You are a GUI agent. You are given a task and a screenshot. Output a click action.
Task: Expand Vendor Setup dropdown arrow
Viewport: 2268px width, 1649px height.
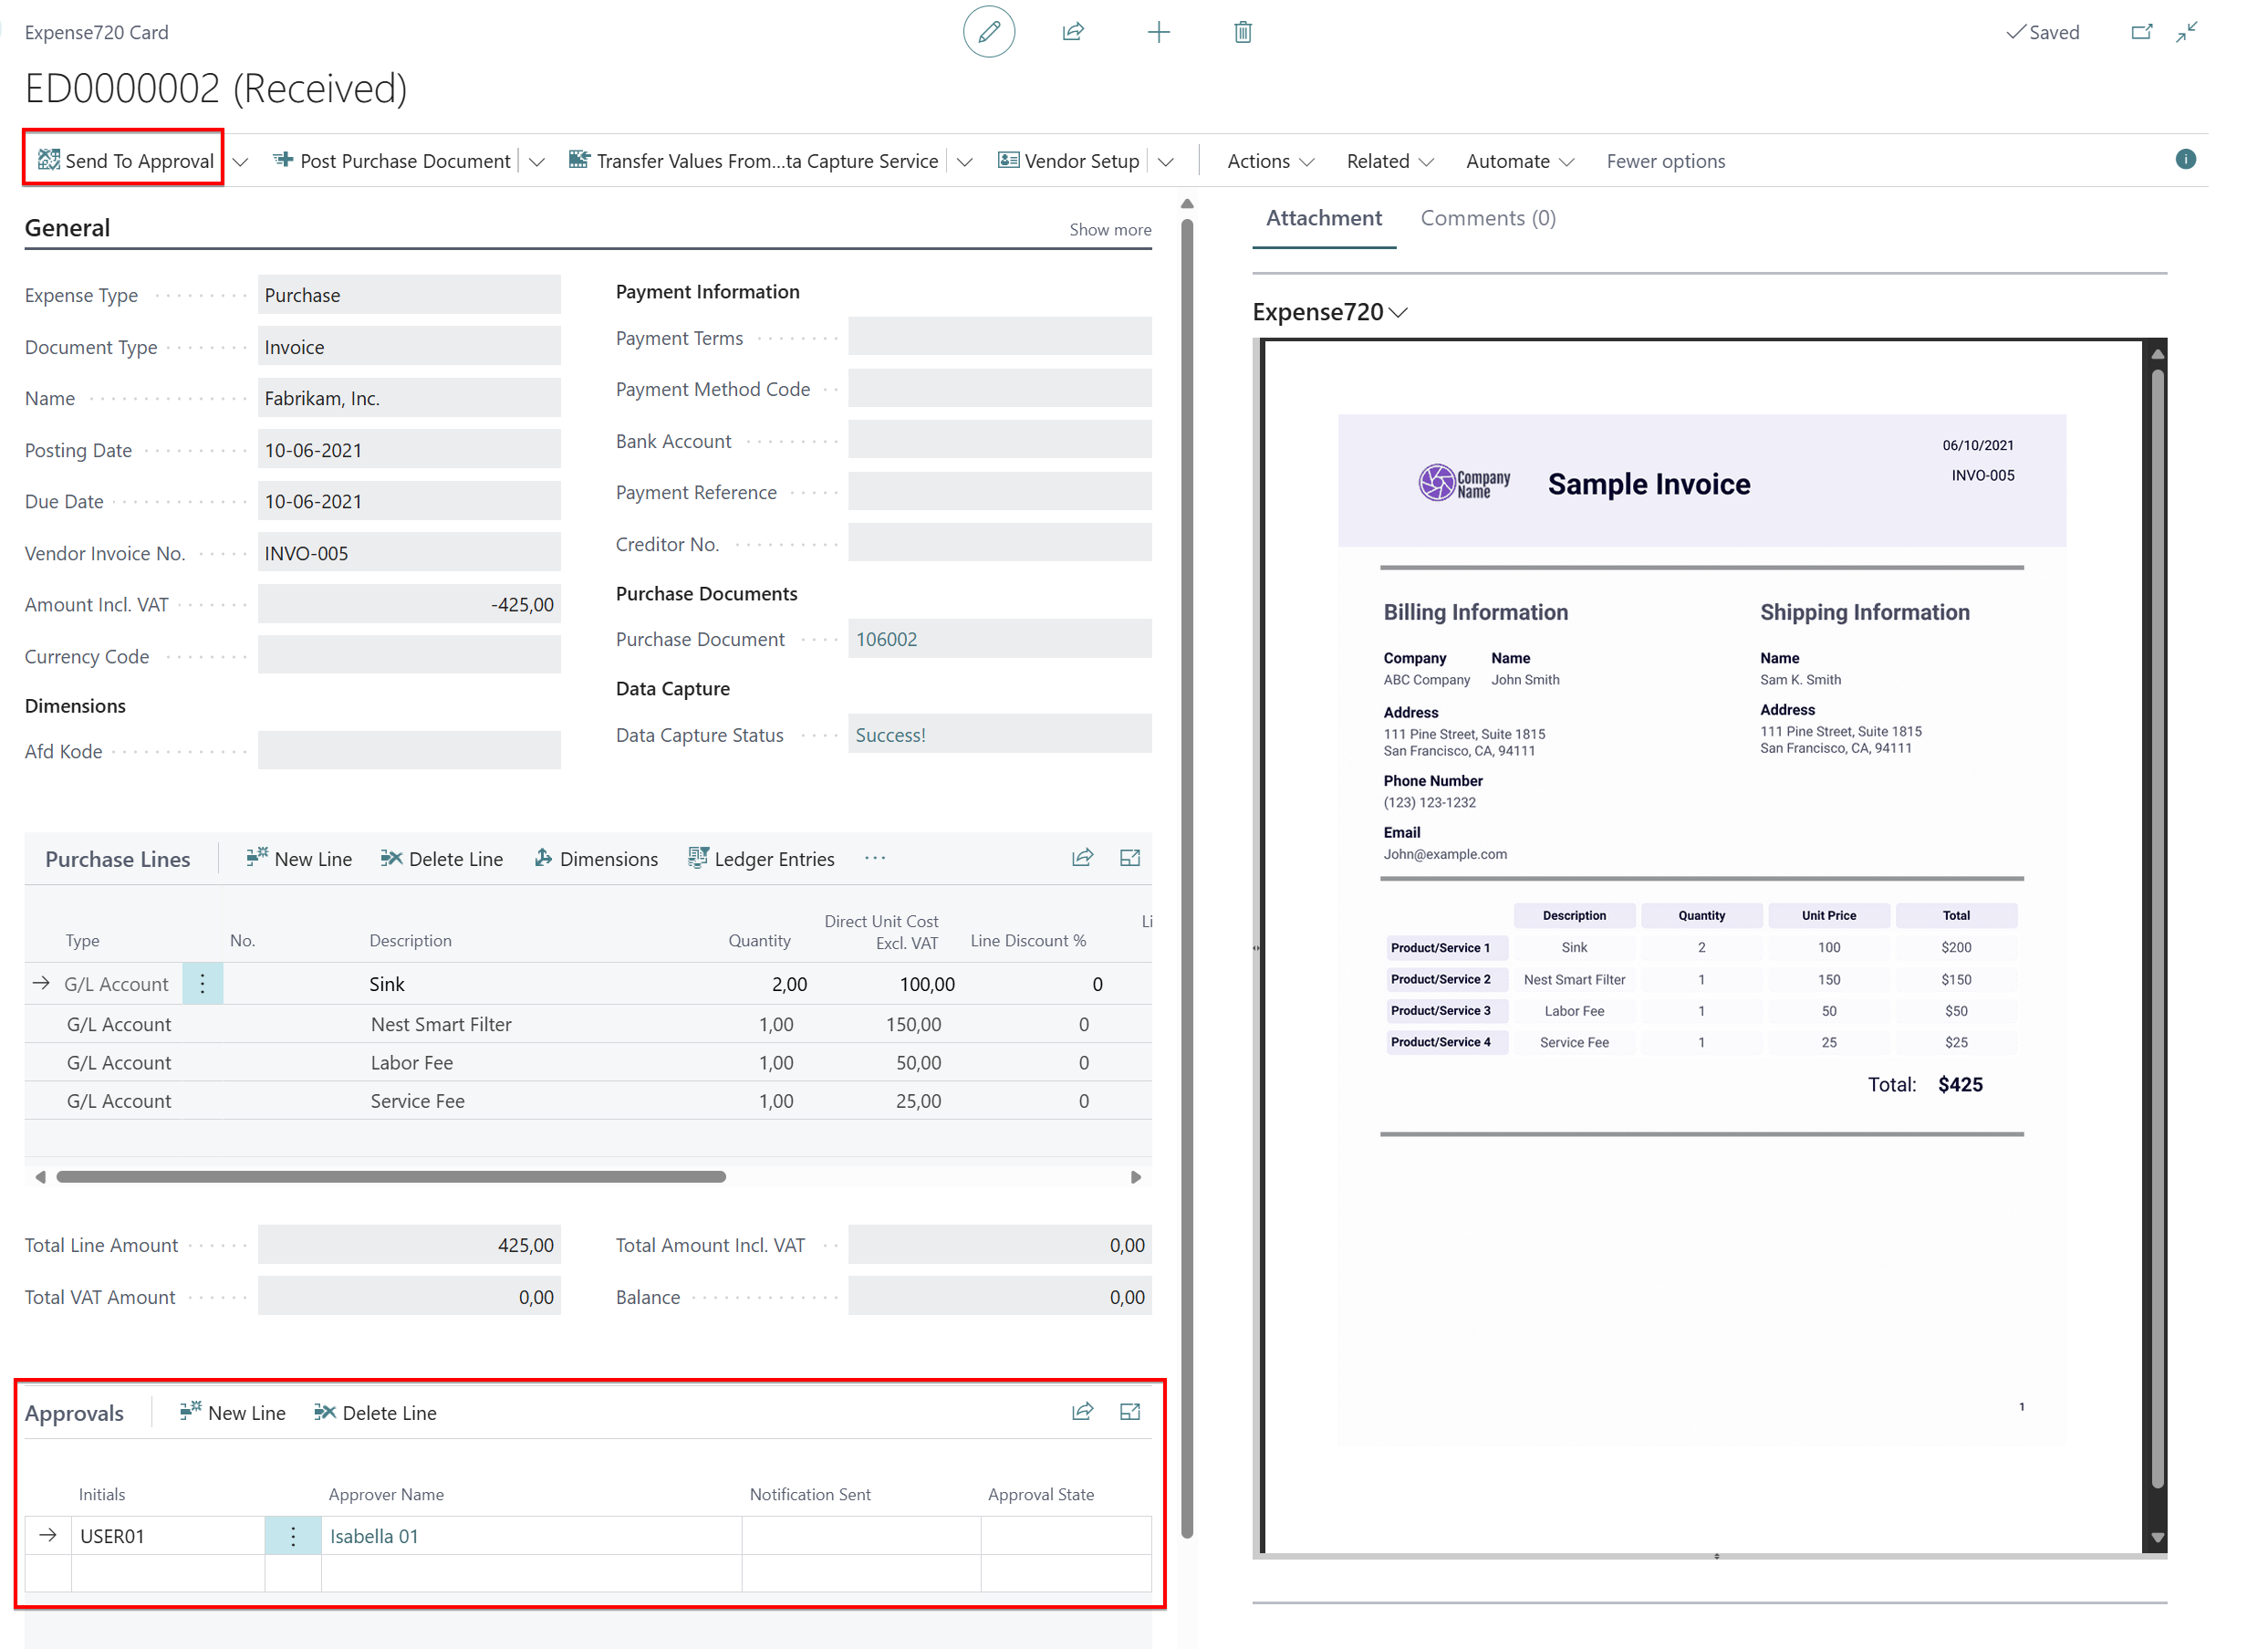point(1165,162)
